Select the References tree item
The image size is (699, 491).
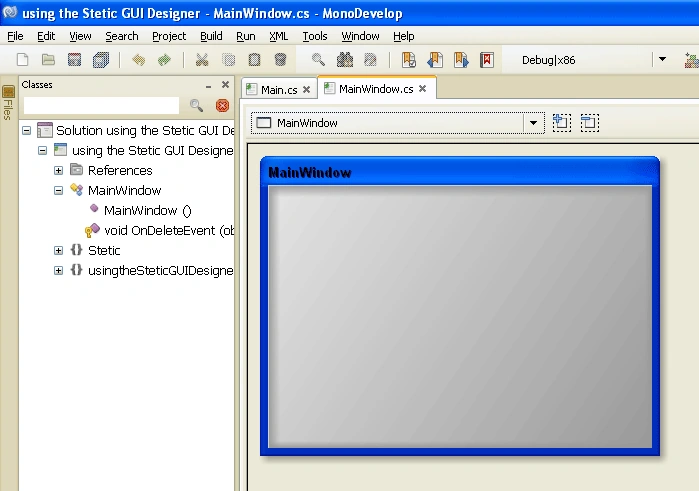point(120,170)
